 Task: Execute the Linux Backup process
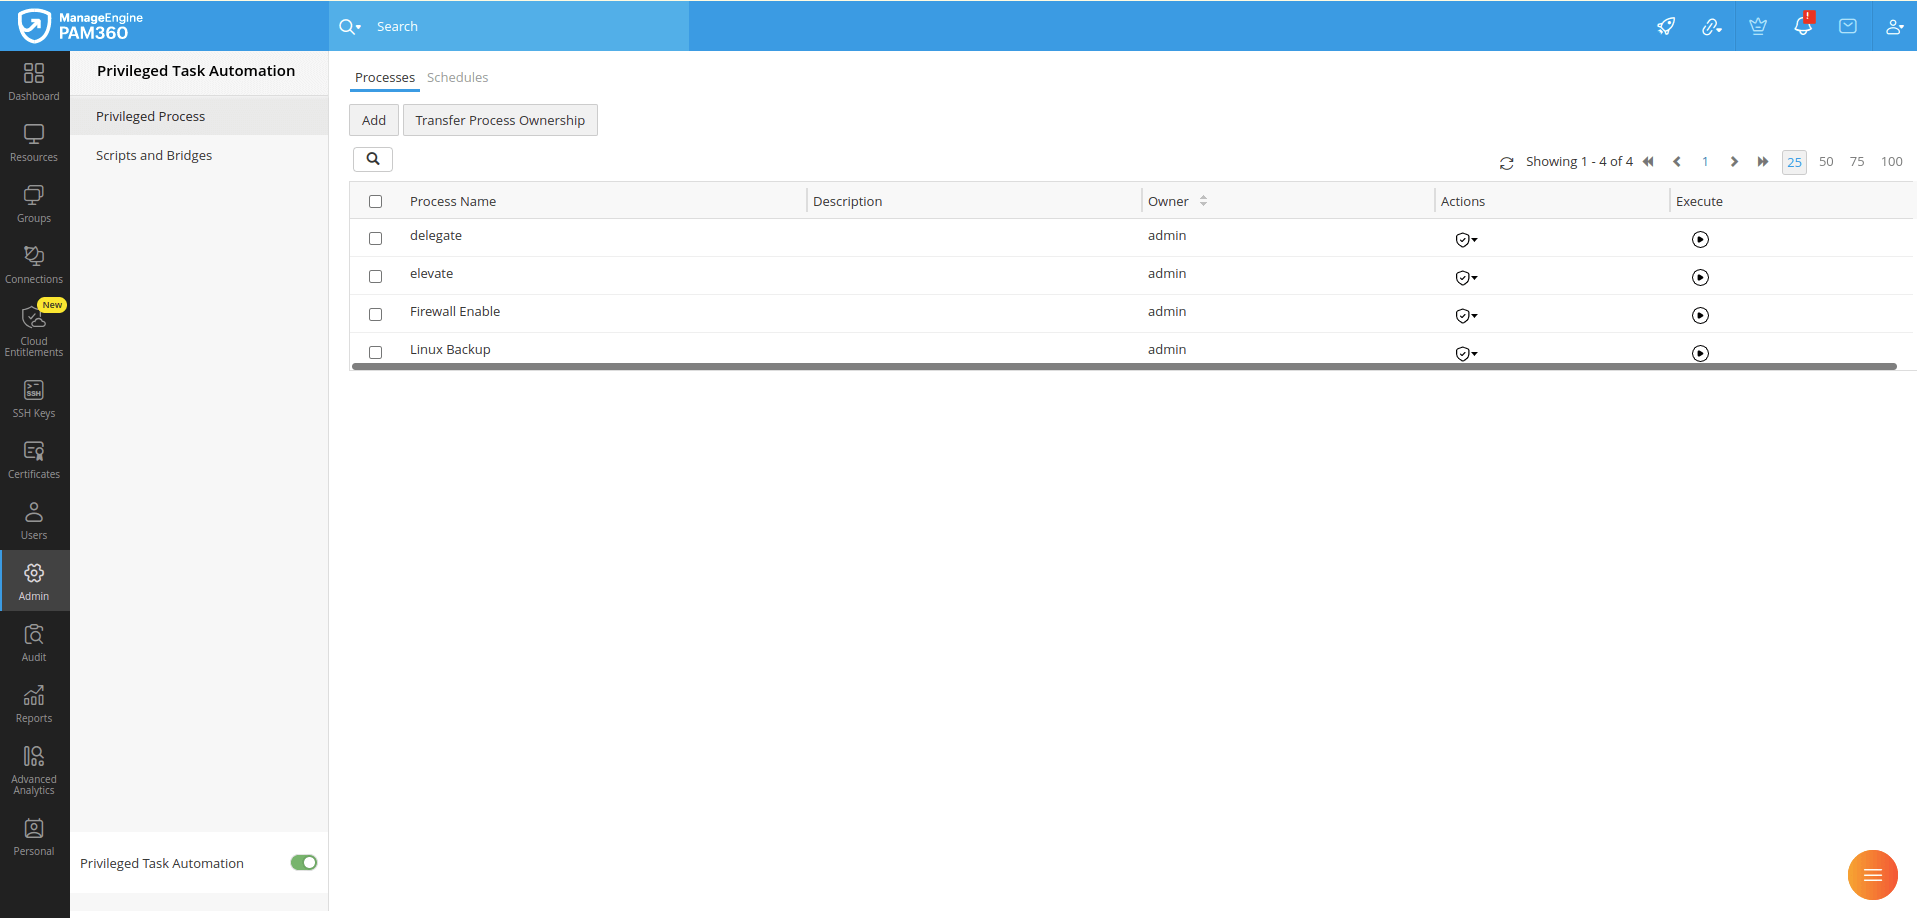[x=1700, y=353]
